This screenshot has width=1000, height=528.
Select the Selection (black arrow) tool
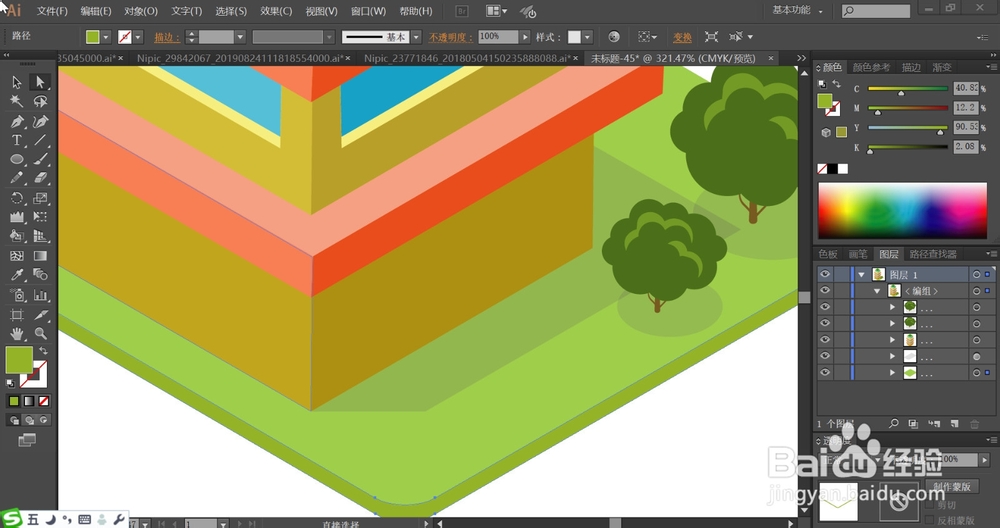click(x=17, y=82)
